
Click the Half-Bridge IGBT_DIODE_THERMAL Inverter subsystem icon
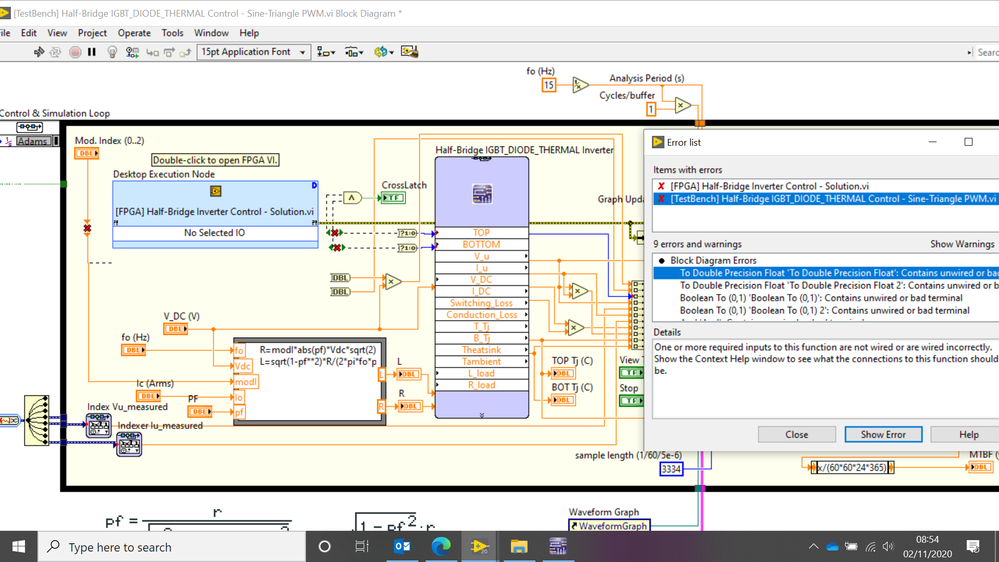click(482, 194)
